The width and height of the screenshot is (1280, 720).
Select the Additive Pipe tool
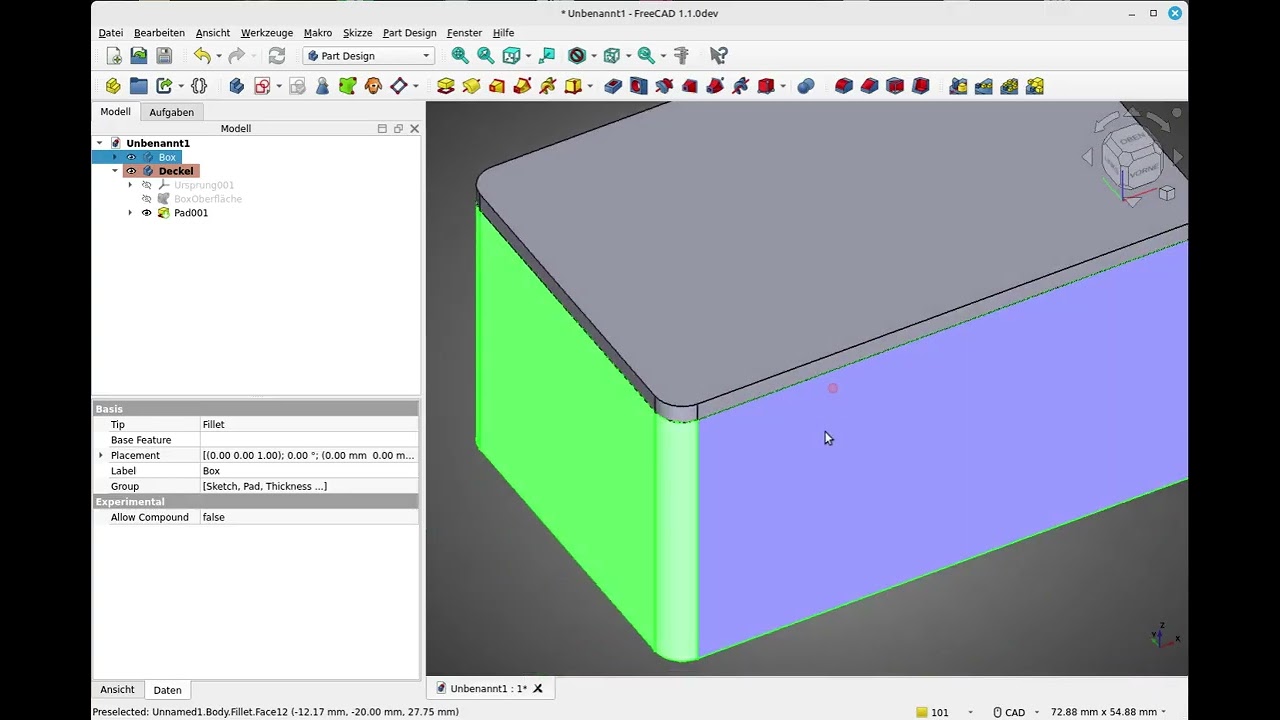pyautogui.click(x=522, y=86)
